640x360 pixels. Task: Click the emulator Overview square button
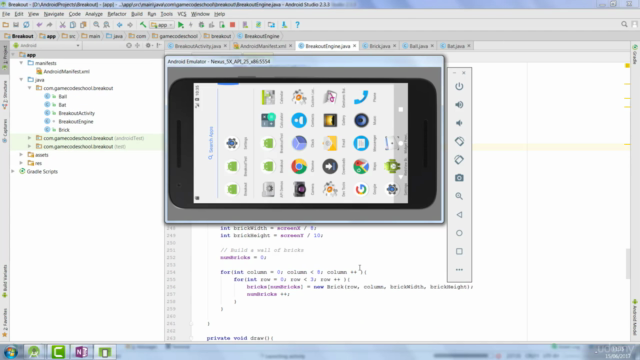click(x=459, y=251)
